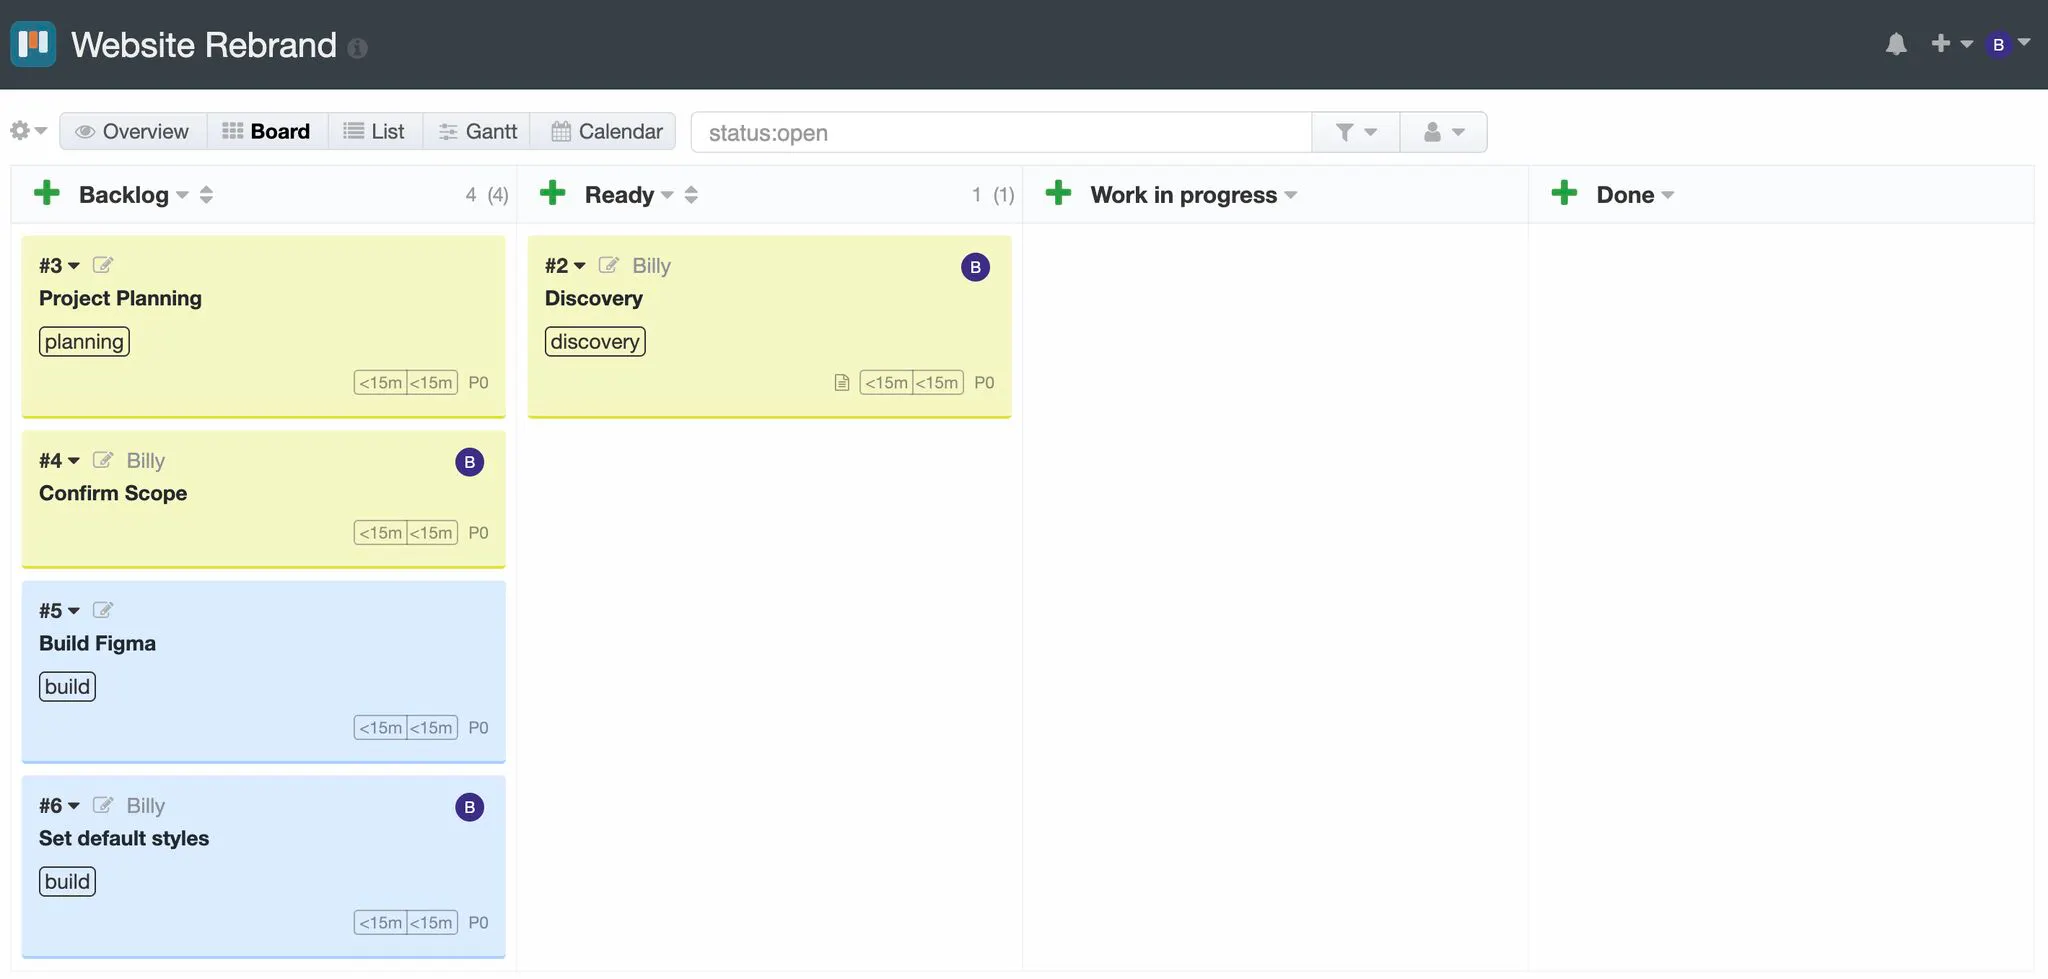Image resolution: width=2048 pixels, height=979 pixels.
Task: Open task #5 dropdown menu
Action: tap(59, 610)
